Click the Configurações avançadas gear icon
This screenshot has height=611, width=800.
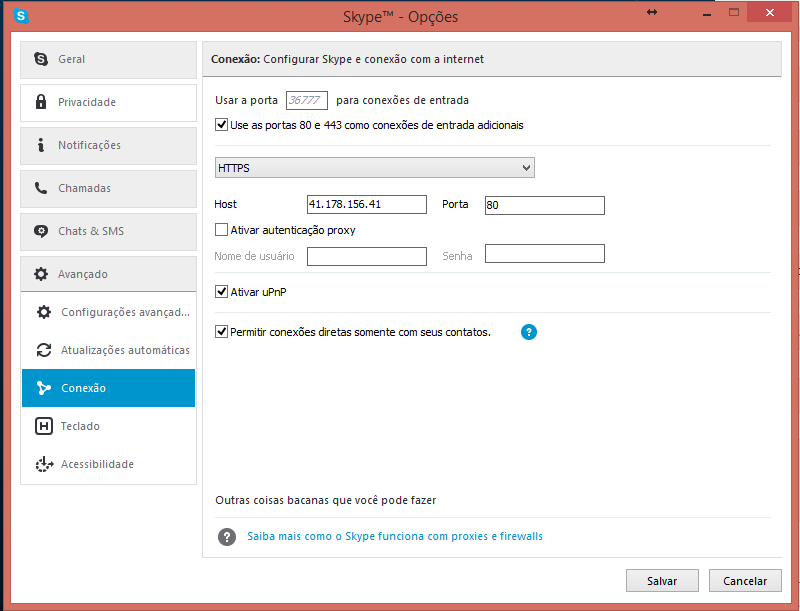pos(44,312)
